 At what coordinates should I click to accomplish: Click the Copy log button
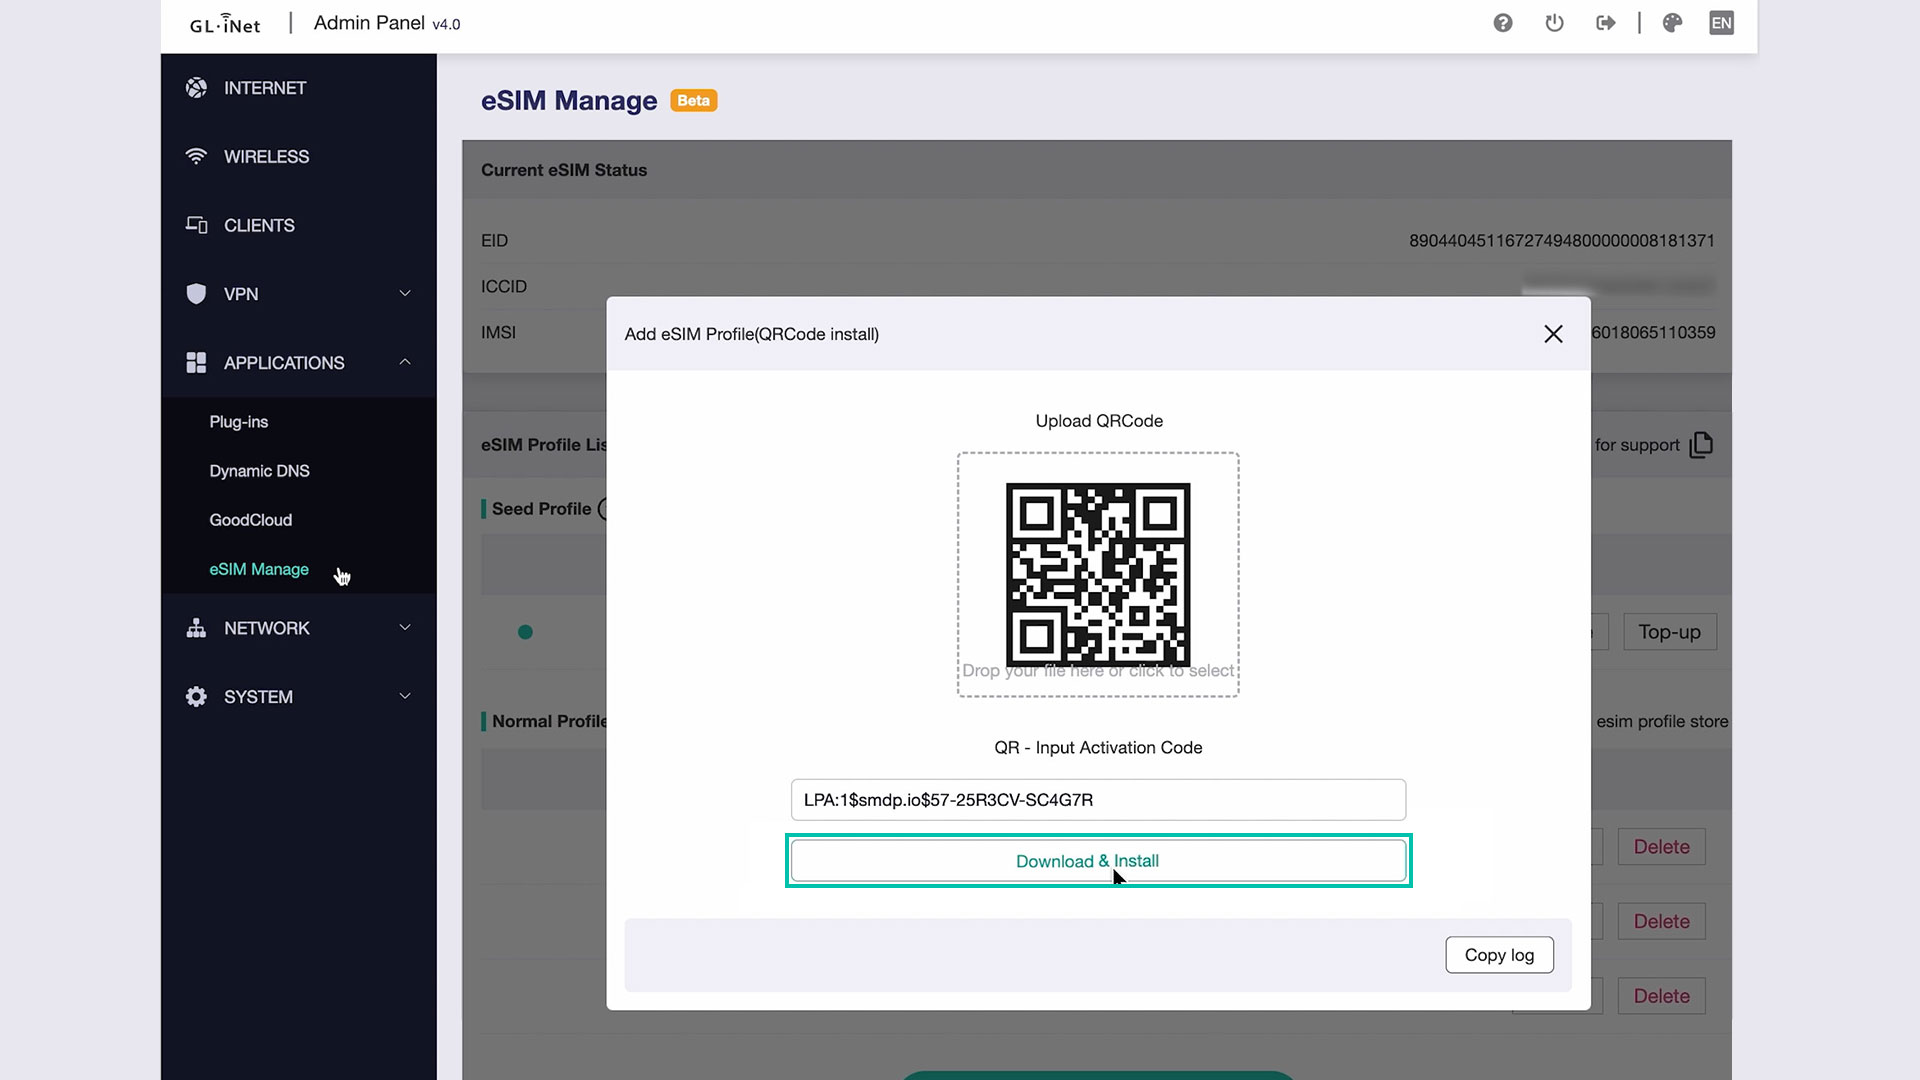pos(1499,955)
